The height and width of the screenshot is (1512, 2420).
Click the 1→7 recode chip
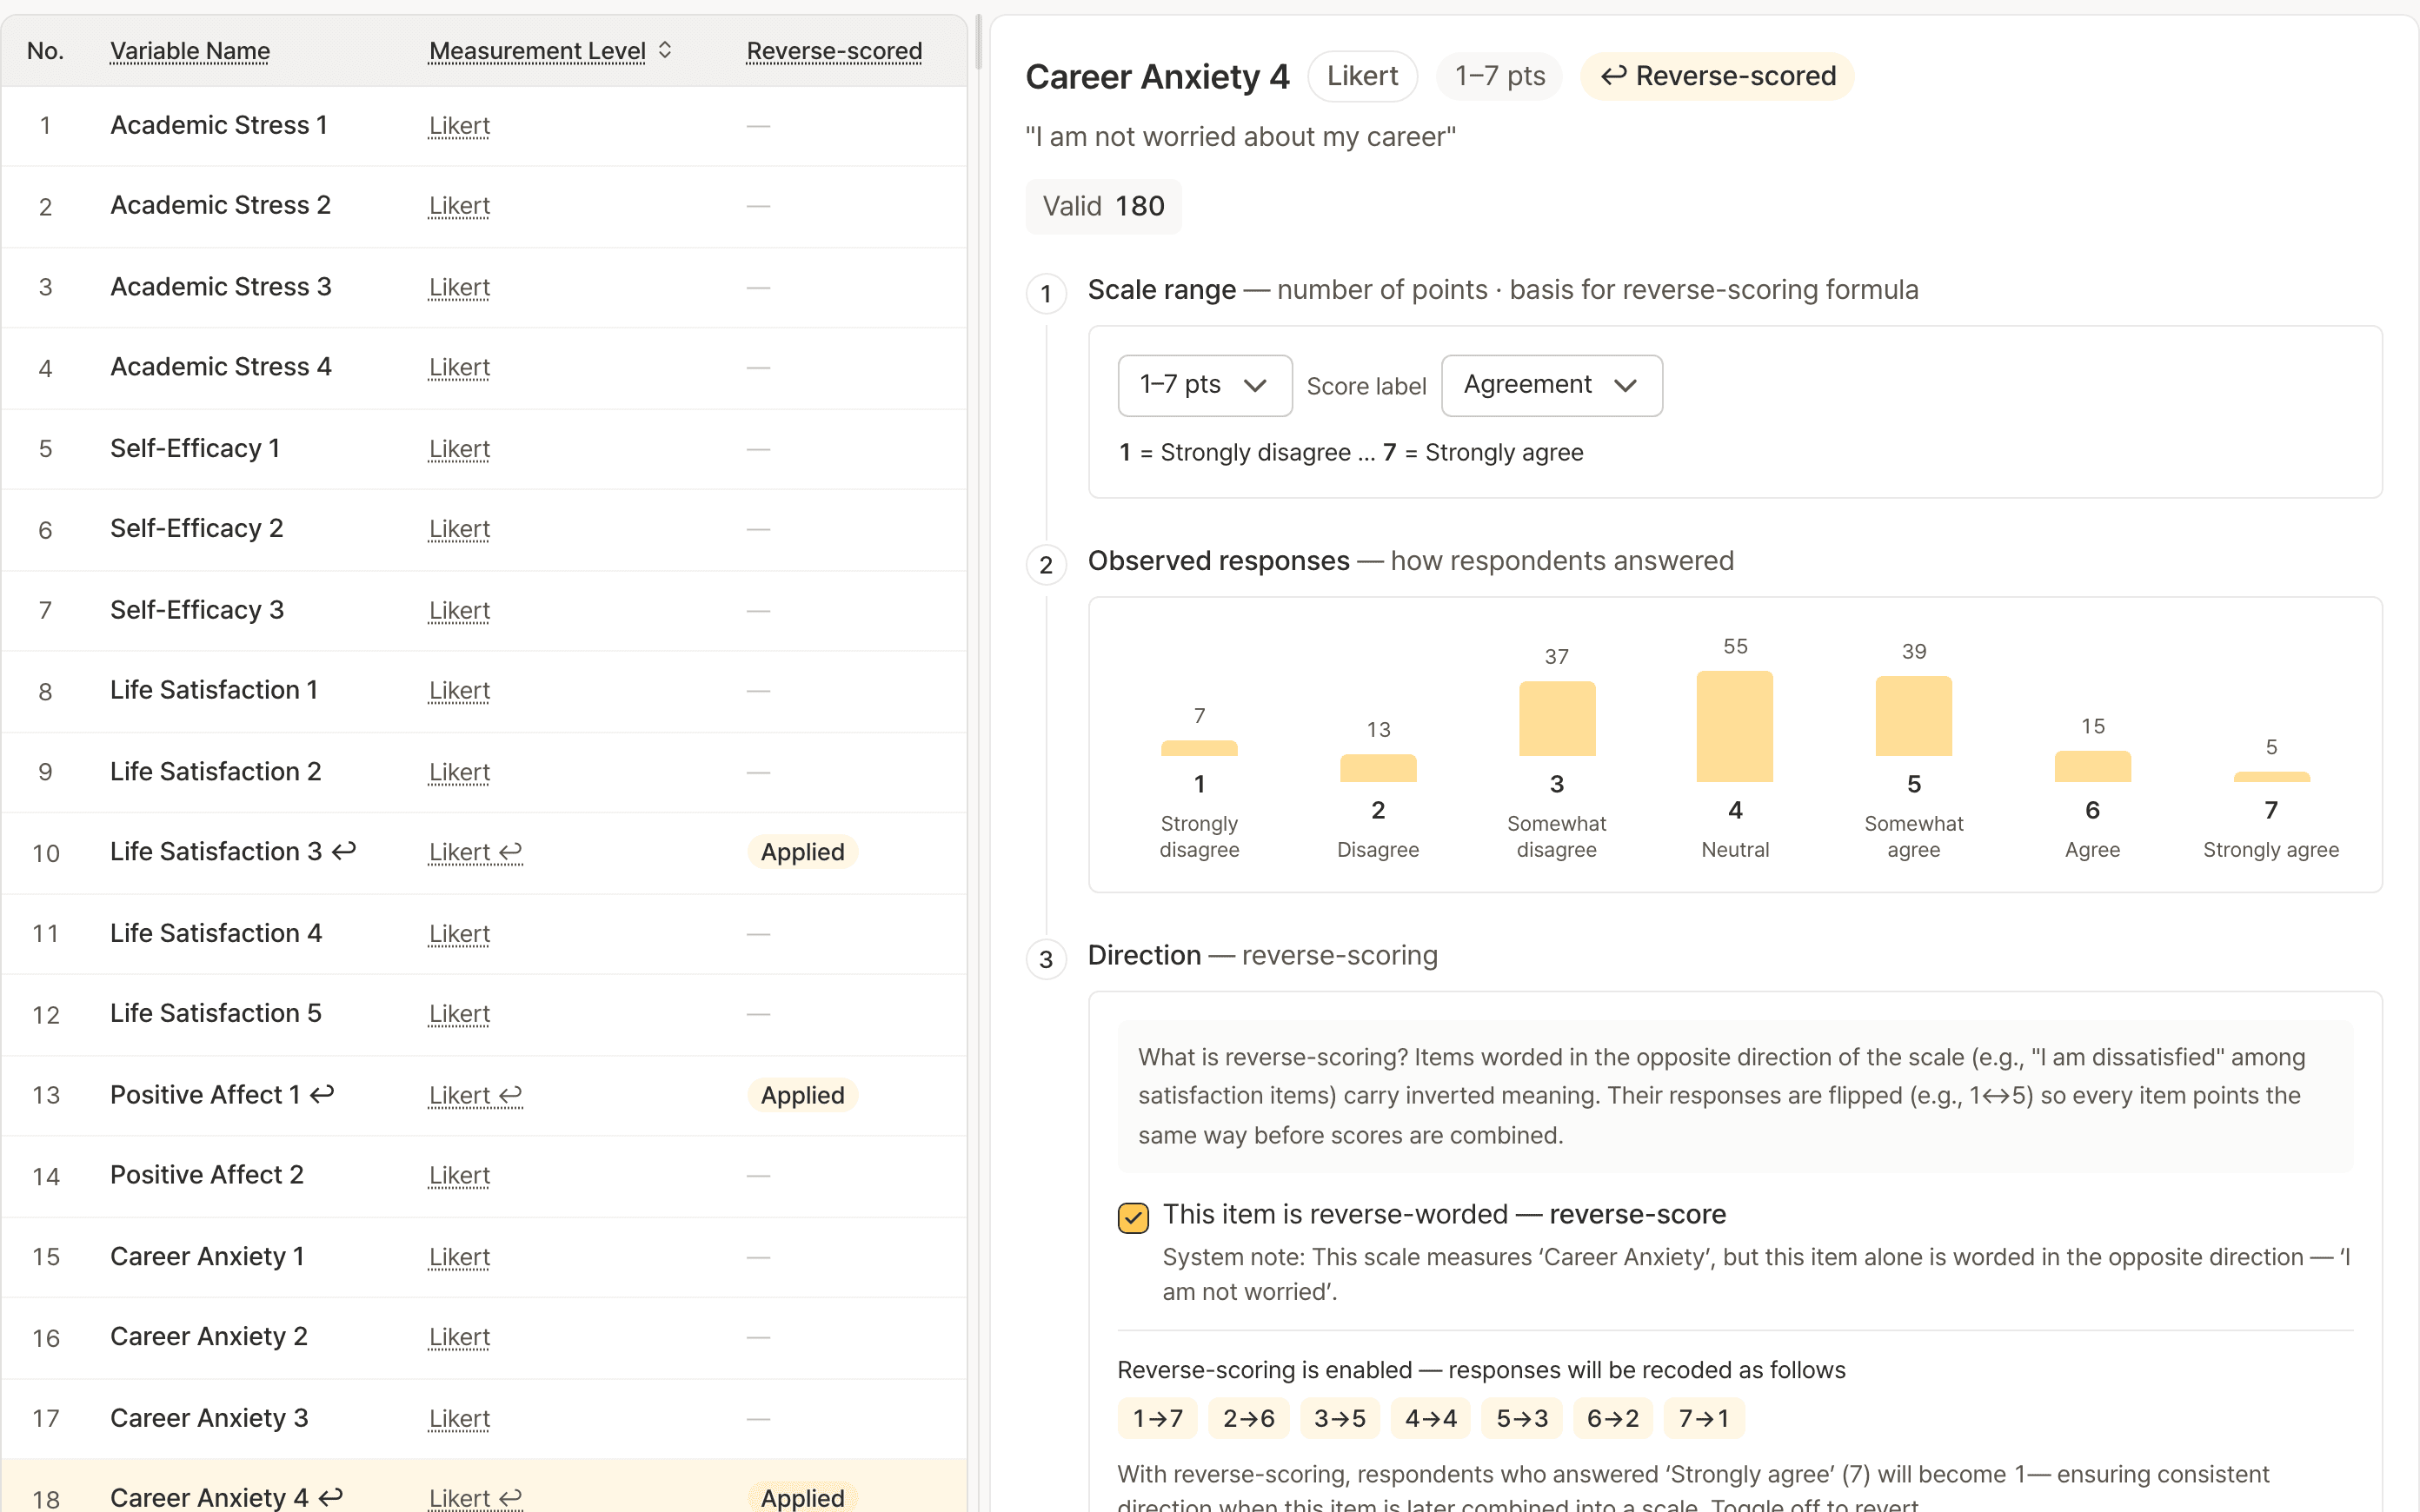tap(1157, 1418)
